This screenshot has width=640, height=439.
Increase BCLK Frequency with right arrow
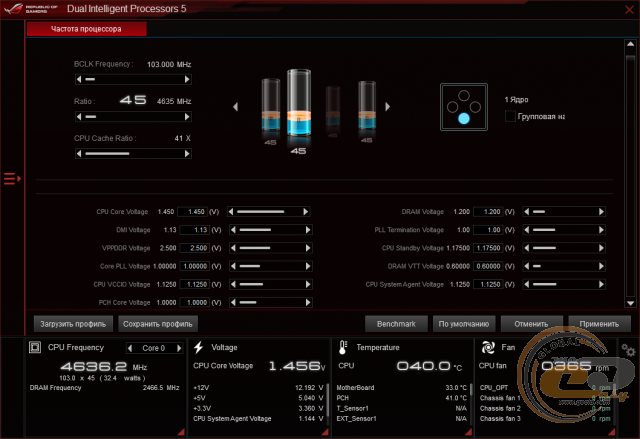187,79
